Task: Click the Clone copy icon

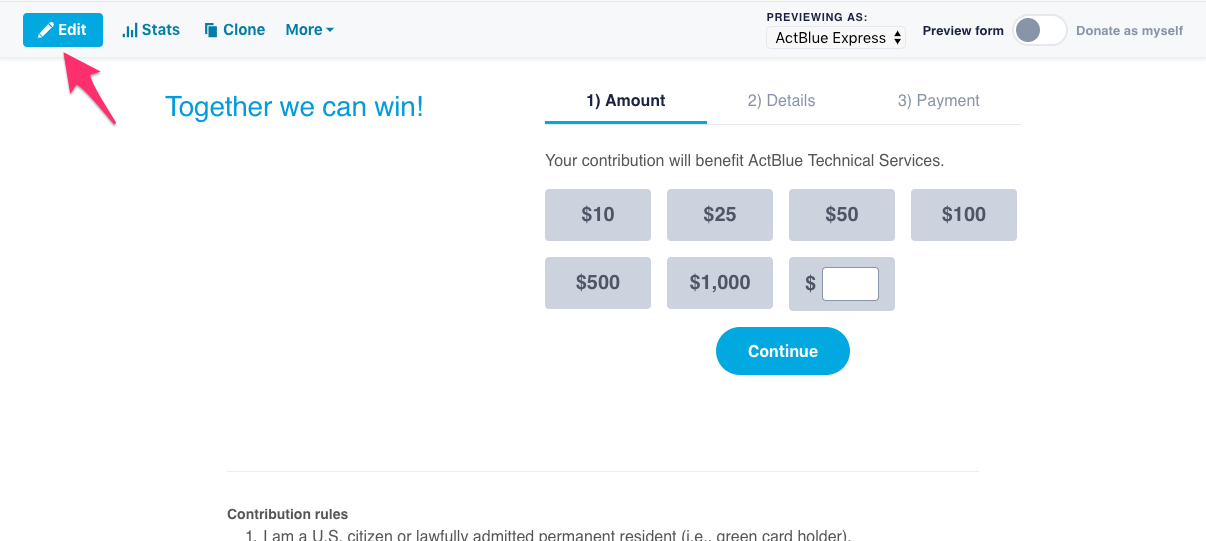Action: pos(211,30)
